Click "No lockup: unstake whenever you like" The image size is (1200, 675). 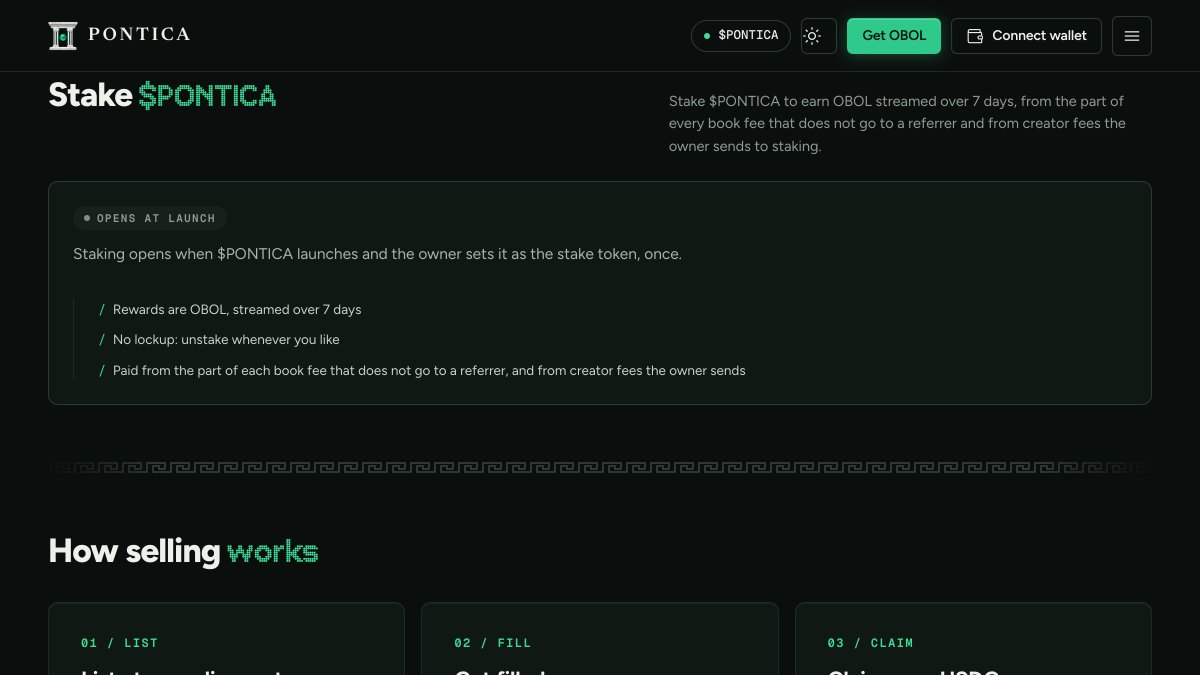(226, 340)
